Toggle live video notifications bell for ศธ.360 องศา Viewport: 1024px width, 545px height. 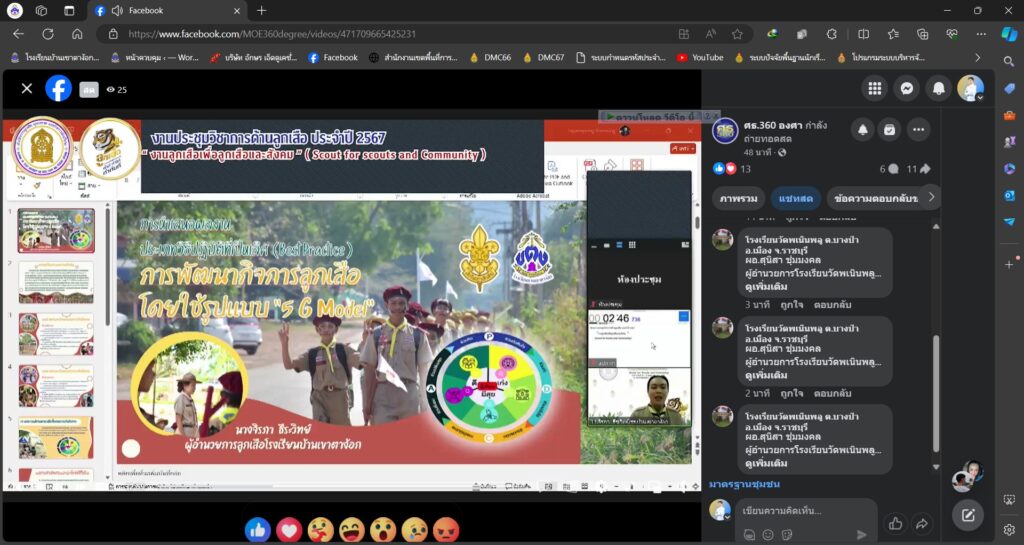[x=862, y=130]
